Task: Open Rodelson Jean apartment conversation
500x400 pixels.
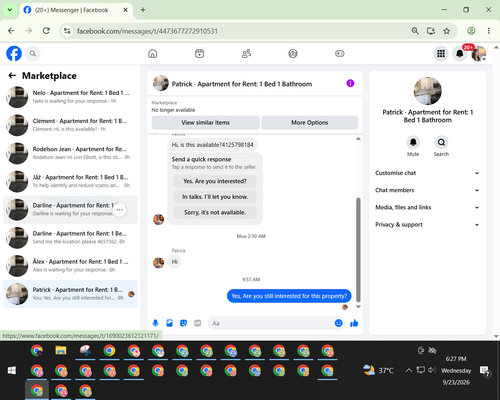Action: (x=70, y=153)
